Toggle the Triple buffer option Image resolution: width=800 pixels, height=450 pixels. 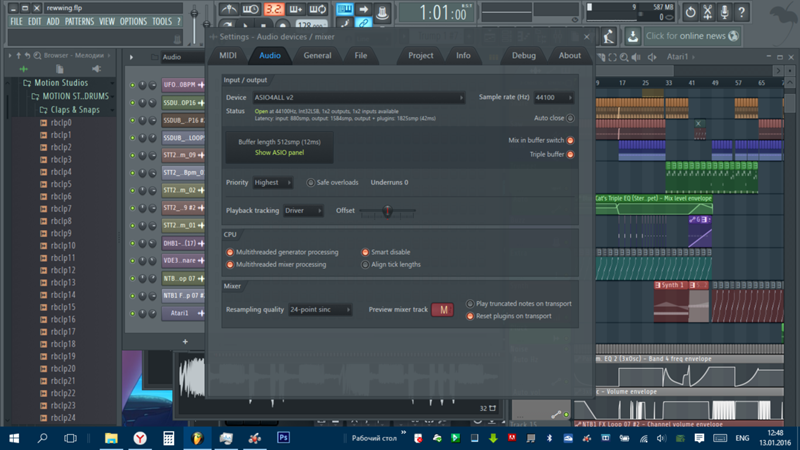coord(570,155)
